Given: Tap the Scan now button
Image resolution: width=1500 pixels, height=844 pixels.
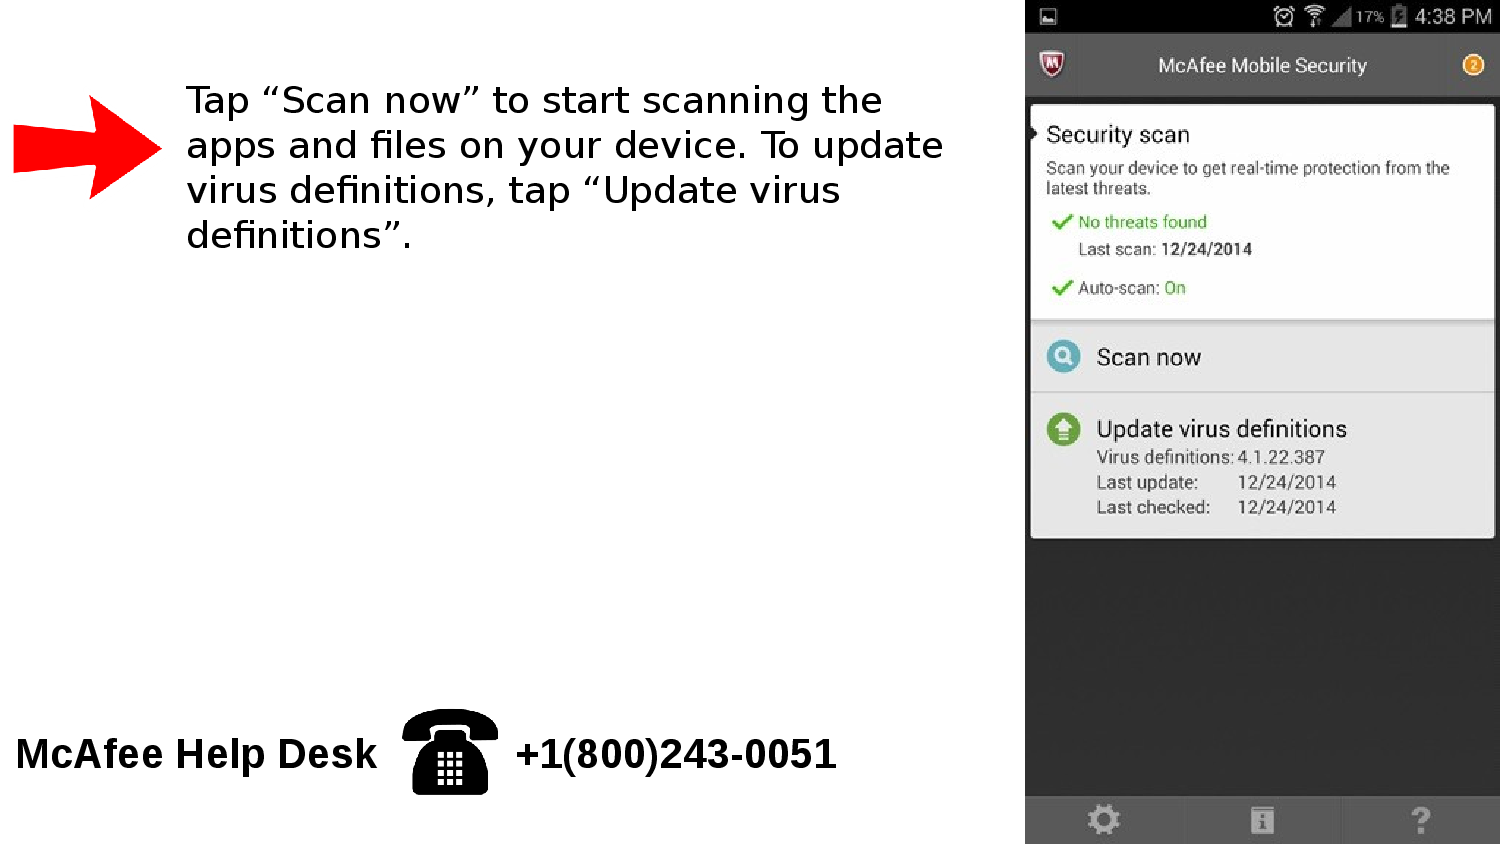Looking at the screenshot, I should click(1262, 357).
